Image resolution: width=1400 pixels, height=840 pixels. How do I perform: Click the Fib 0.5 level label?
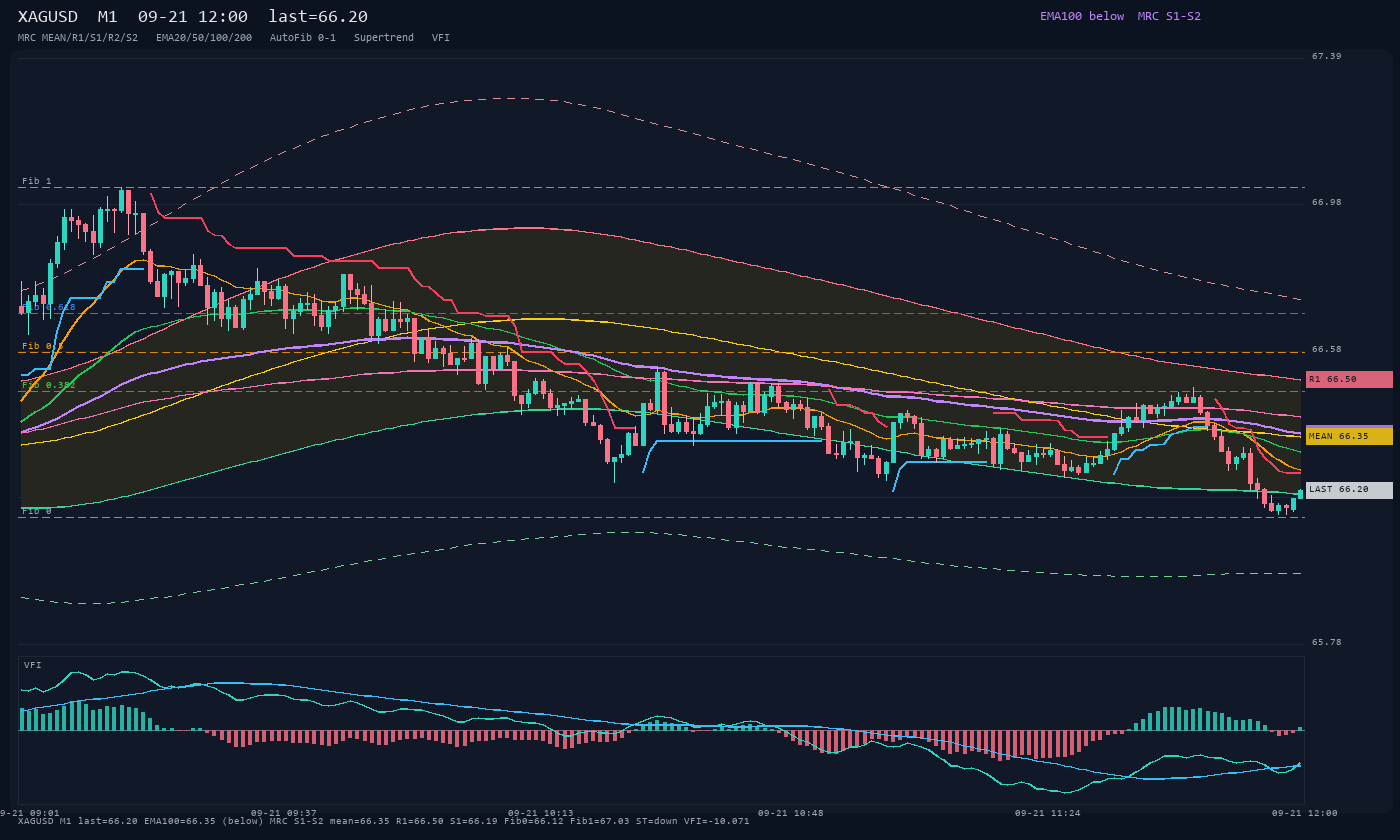pyautogui.click(x=43, y=346)
